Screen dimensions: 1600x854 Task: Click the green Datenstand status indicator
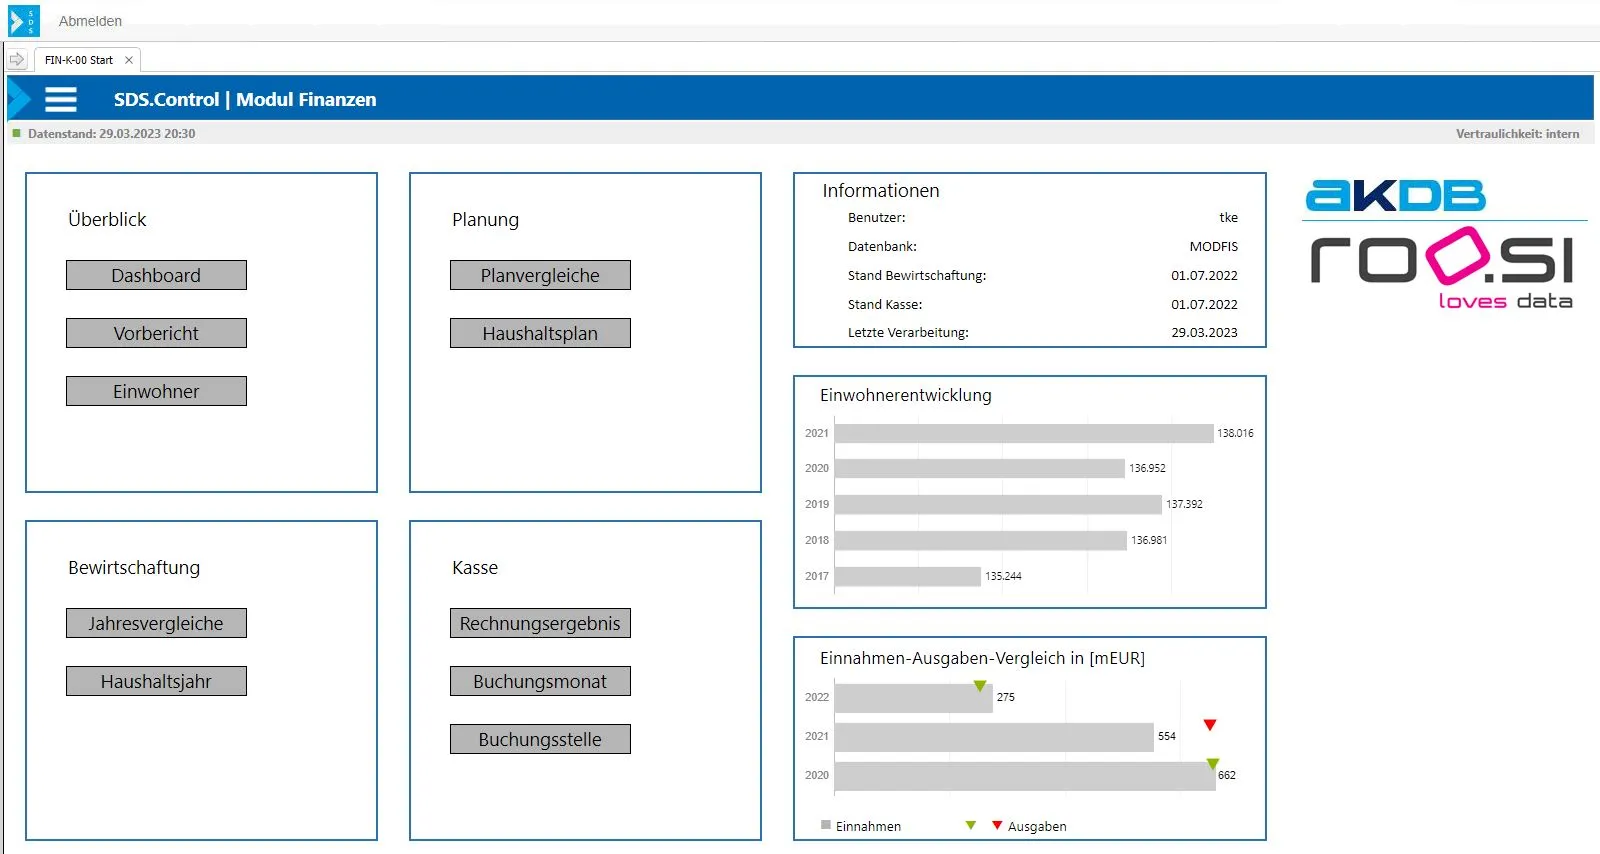pyautogui.click(x=16, y=133)
